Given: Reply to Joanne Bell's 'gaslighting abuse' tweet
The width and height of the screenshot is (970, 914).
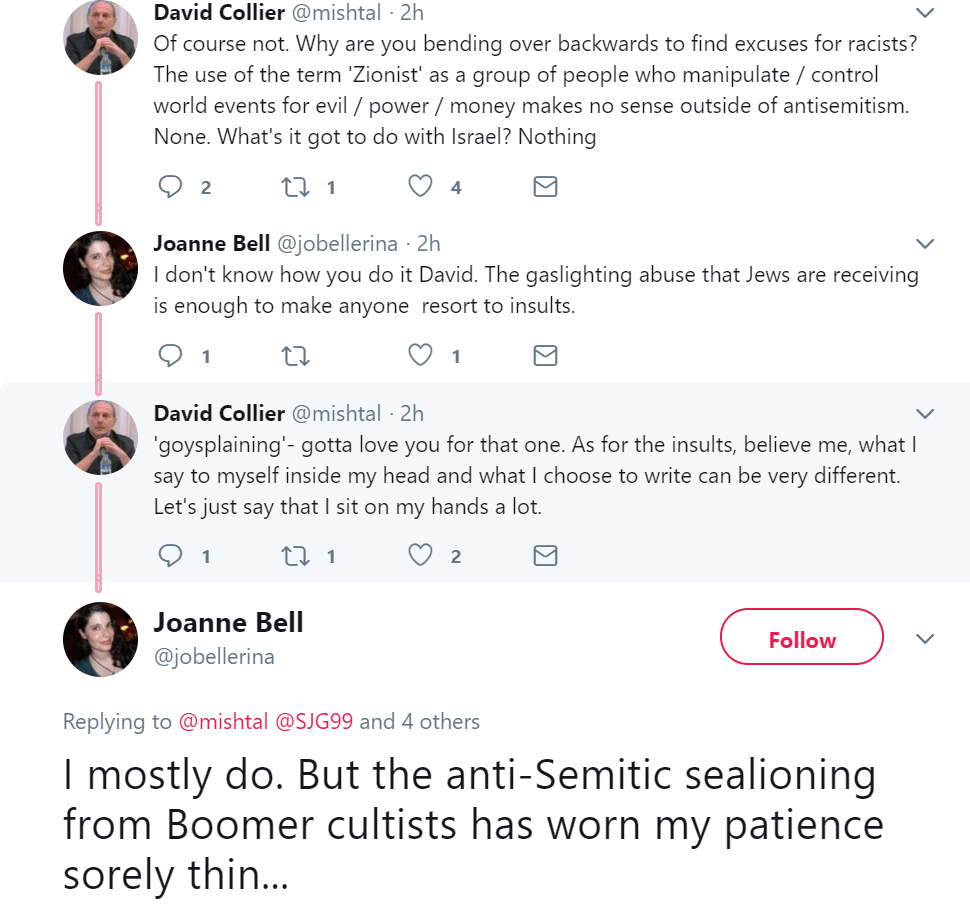Looking at the screenshot, I should 171,356.
